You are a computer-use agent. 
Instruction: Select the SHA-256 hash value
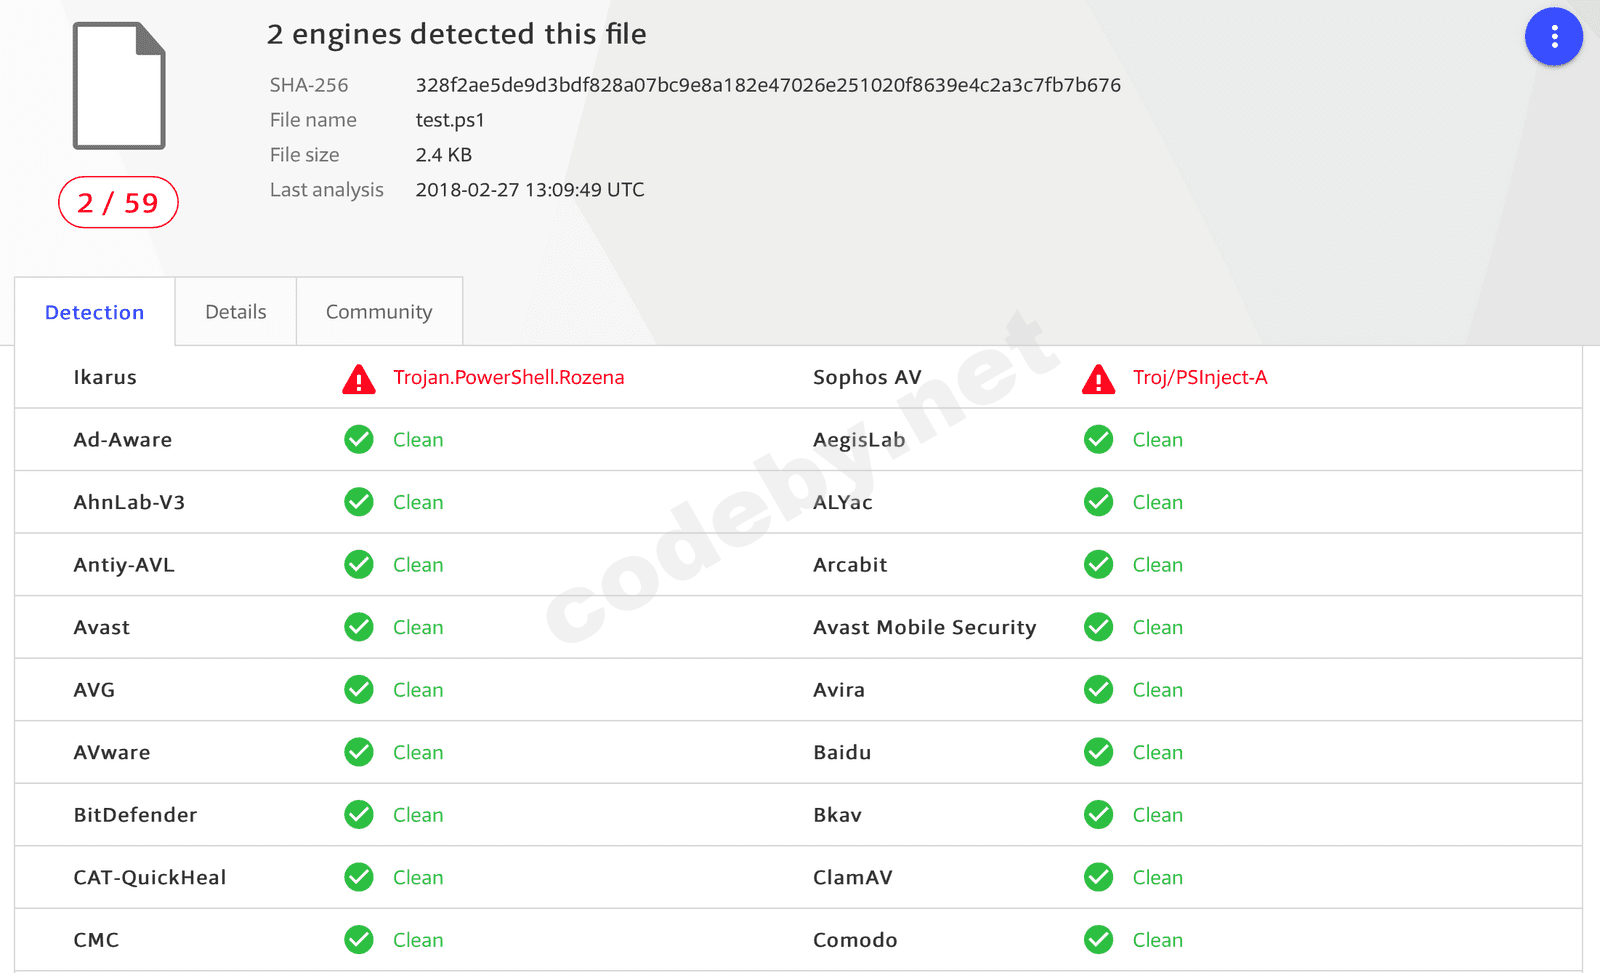point(768,85)
